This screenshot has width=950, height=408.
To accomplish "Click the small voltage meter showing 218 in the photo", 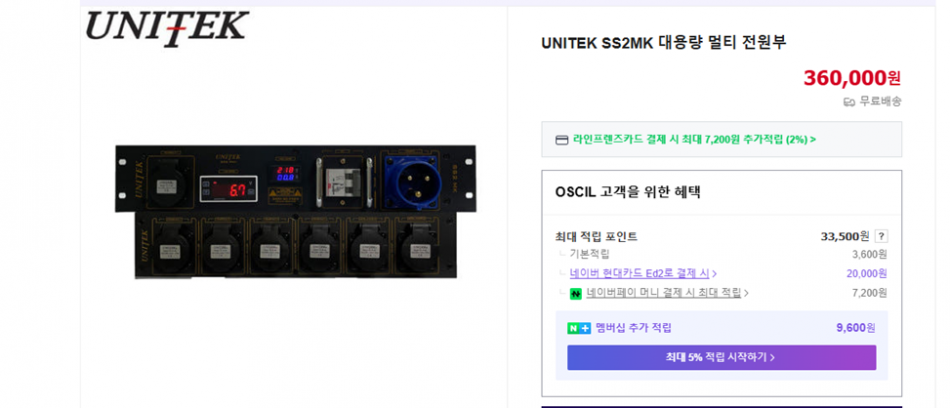I will point(285,173).
